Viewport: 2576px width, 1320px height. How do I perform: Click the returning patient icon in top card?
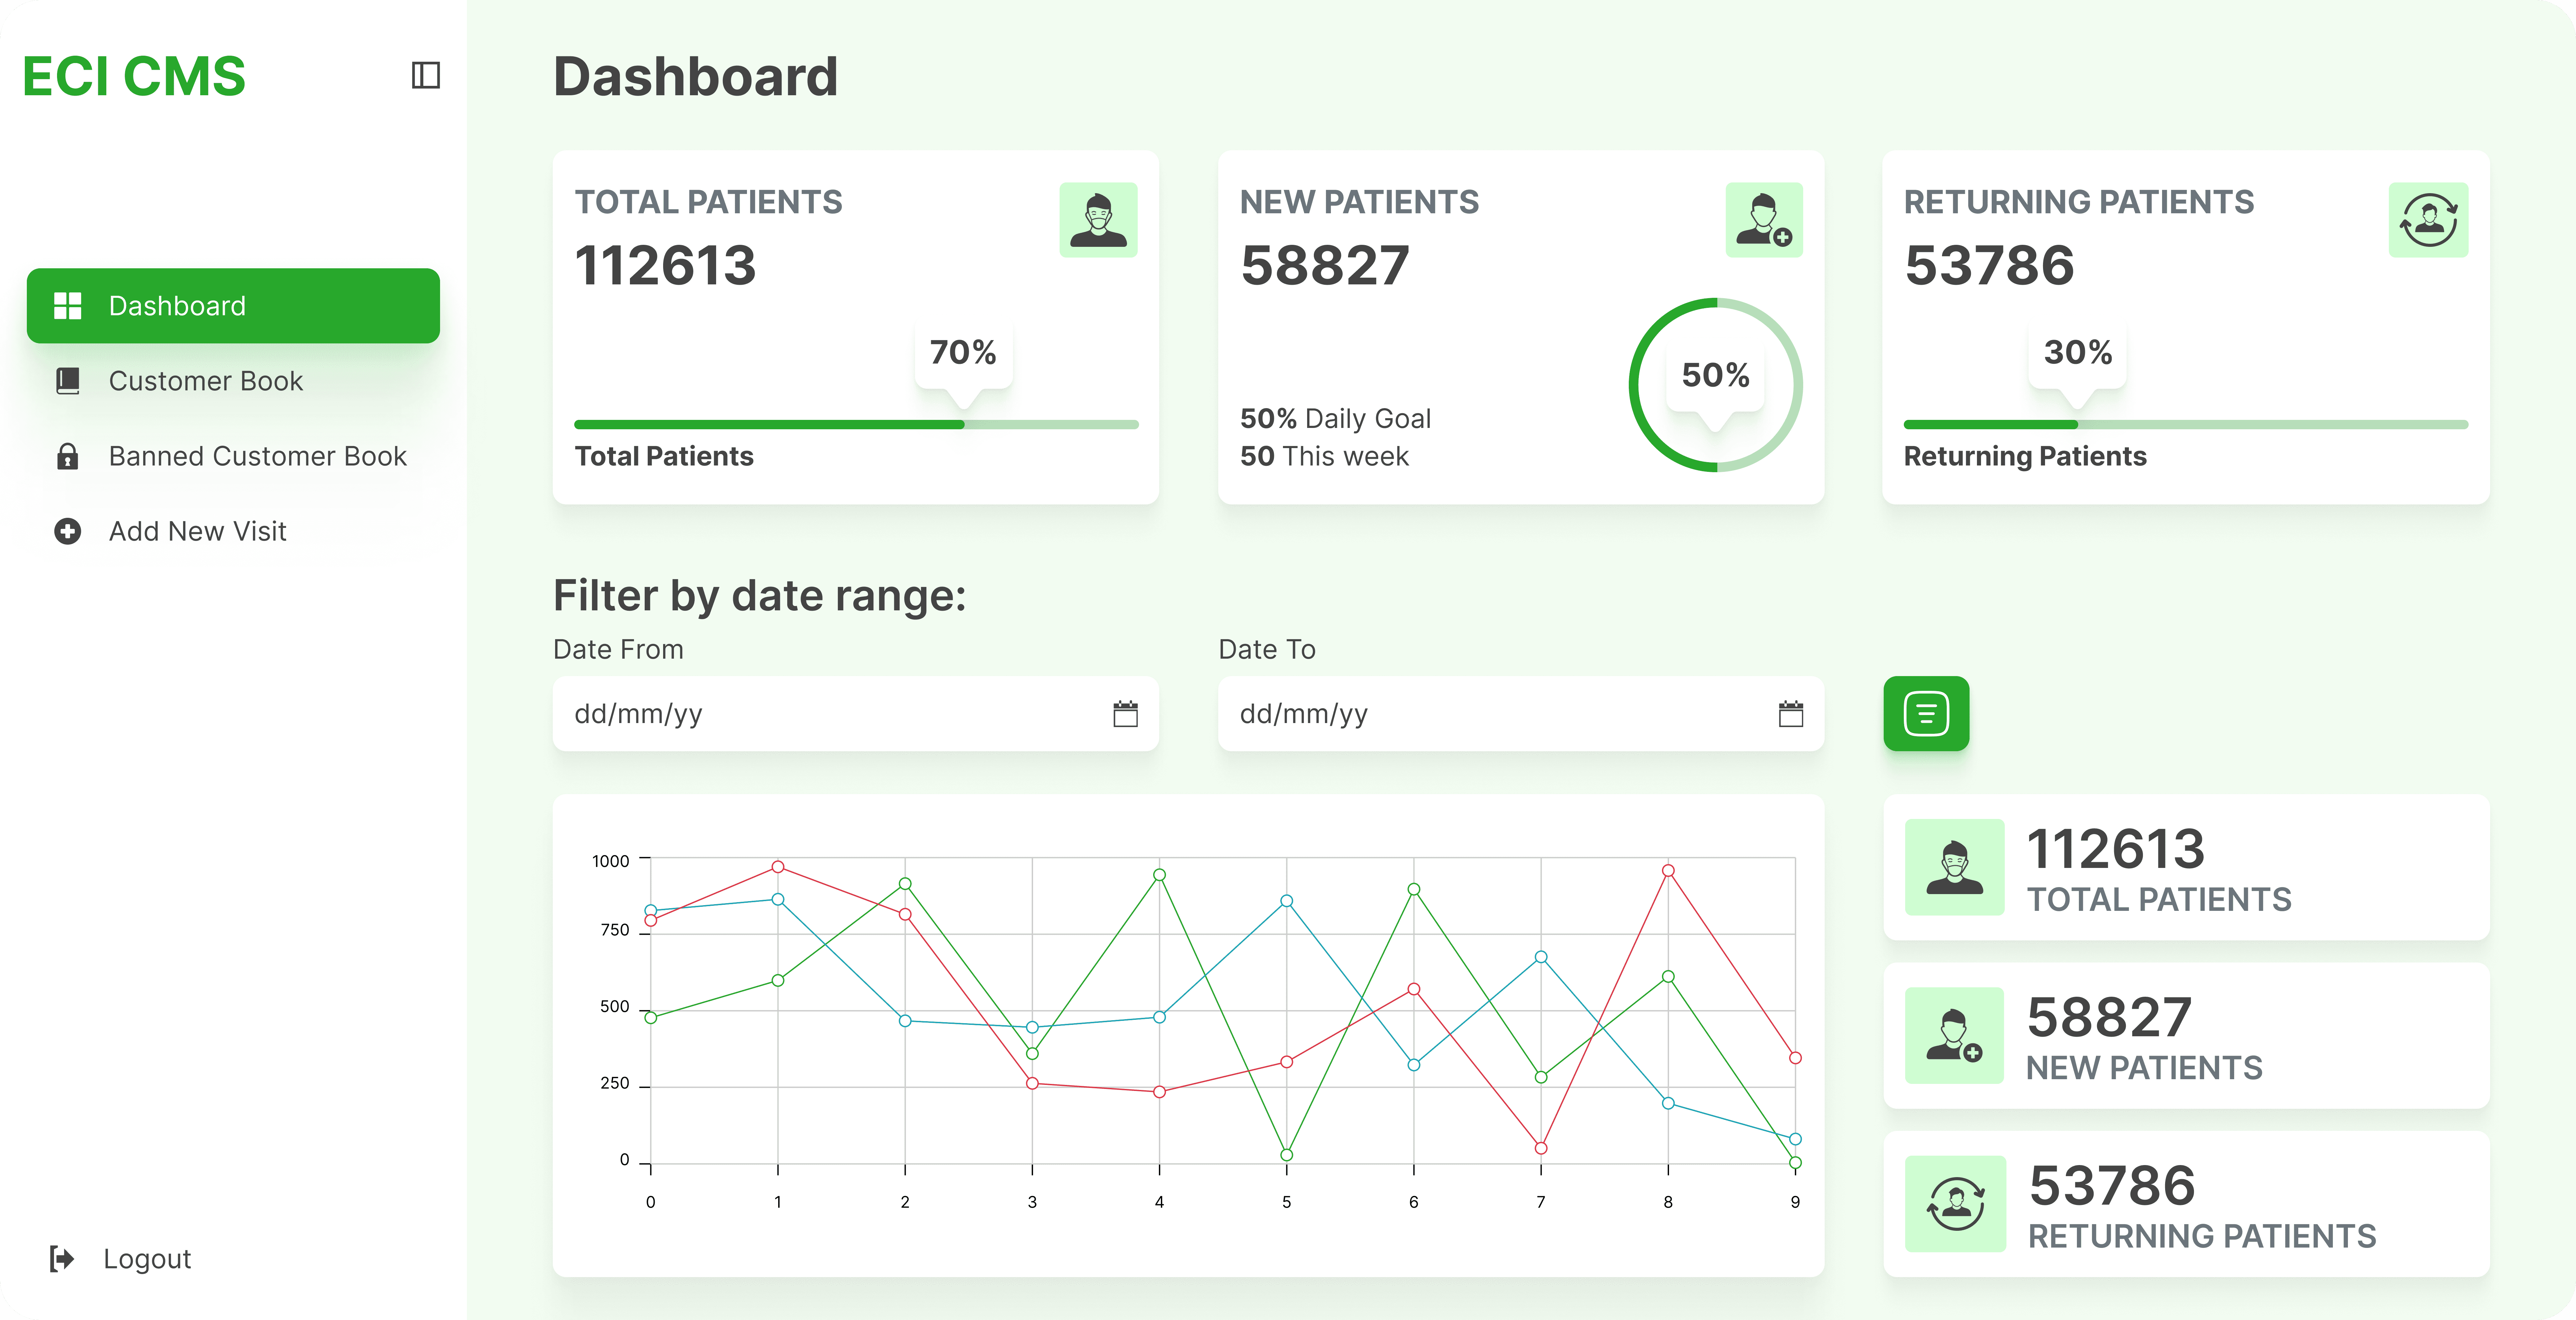[x=2428, y=220]
